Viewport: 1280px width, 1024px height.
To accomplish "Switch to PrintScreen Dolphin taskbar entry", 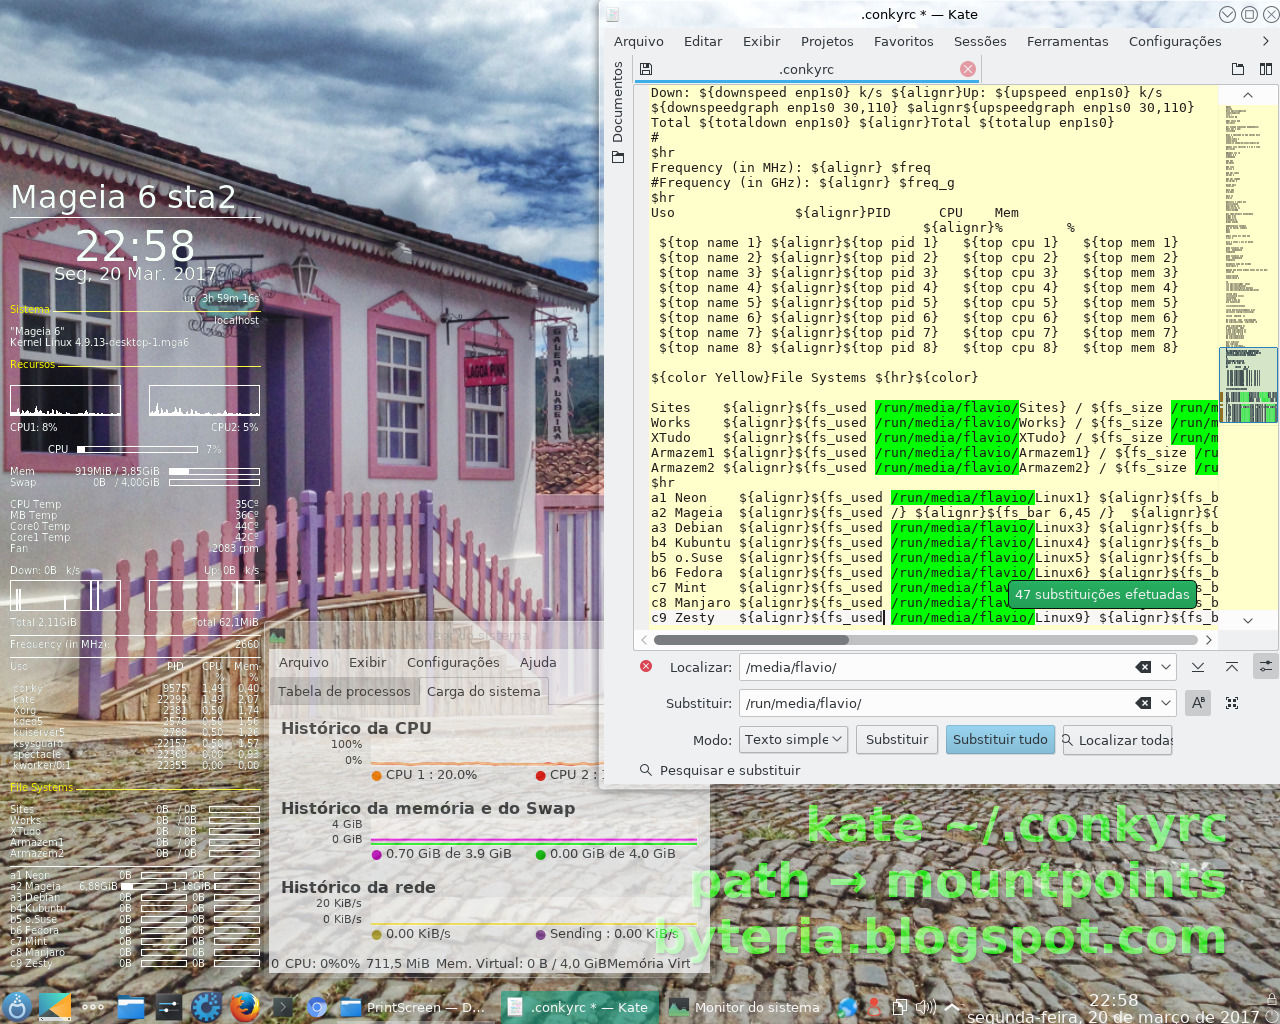I will pyautogui.click(x=414, y=1007).
